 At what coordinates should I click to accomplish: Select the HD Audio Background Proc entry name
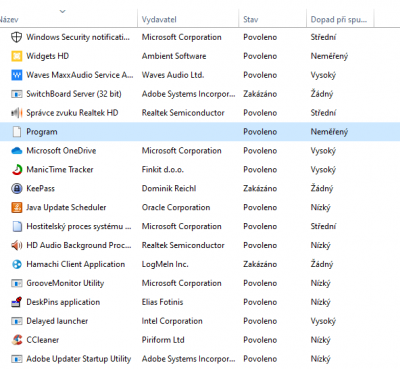click(x=79, y=245)
